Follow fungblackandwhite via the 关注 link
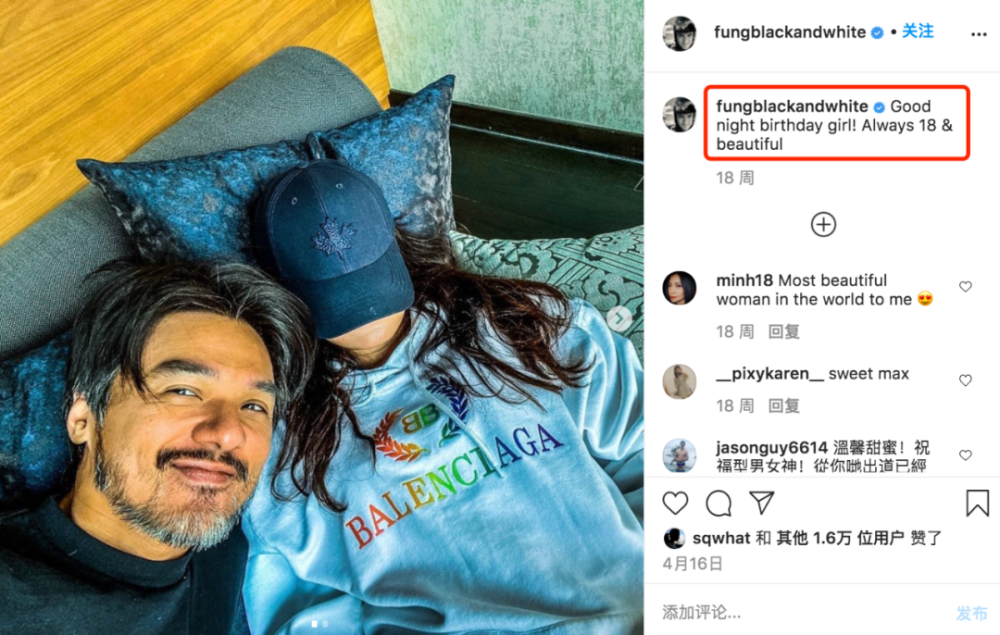Viewport: 1000px width, 635px height. (x=918, y=31)
